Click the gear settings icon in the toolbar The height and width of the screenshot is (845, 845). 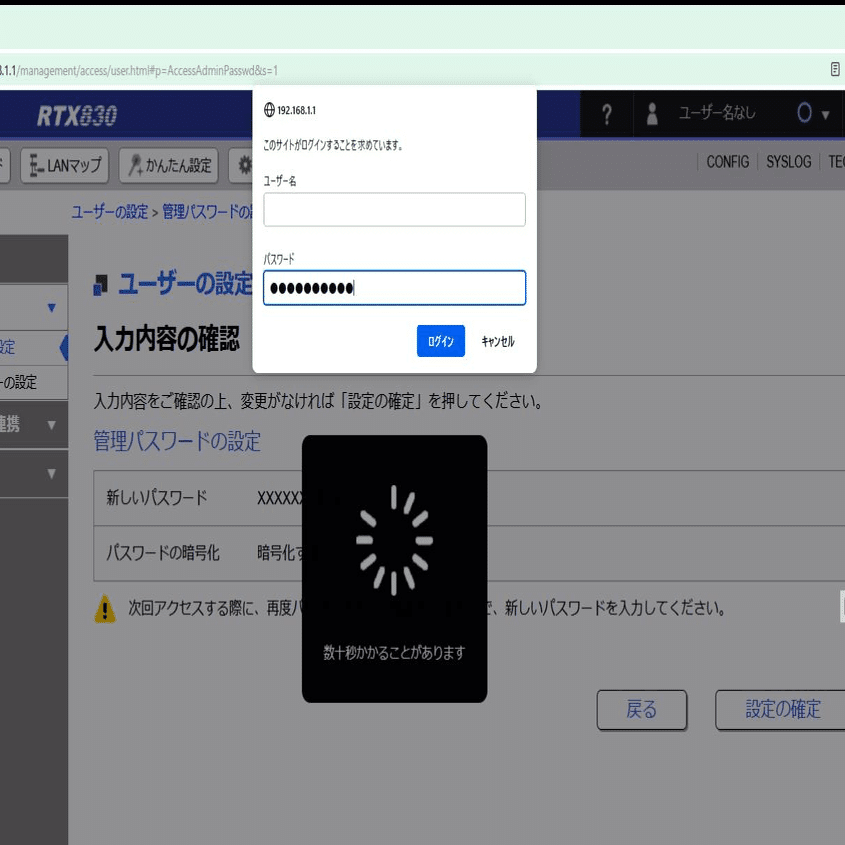point(242,166)
